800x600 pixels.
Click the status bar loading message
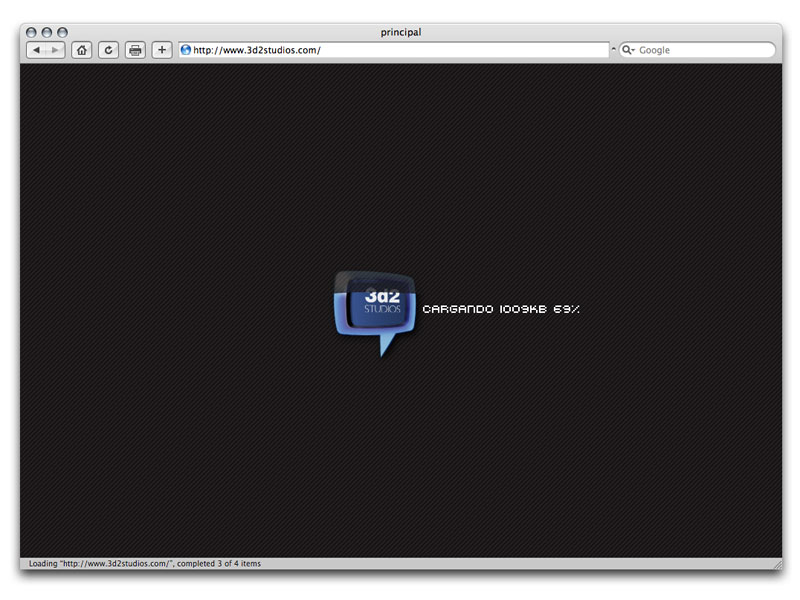tap(144, 563)
